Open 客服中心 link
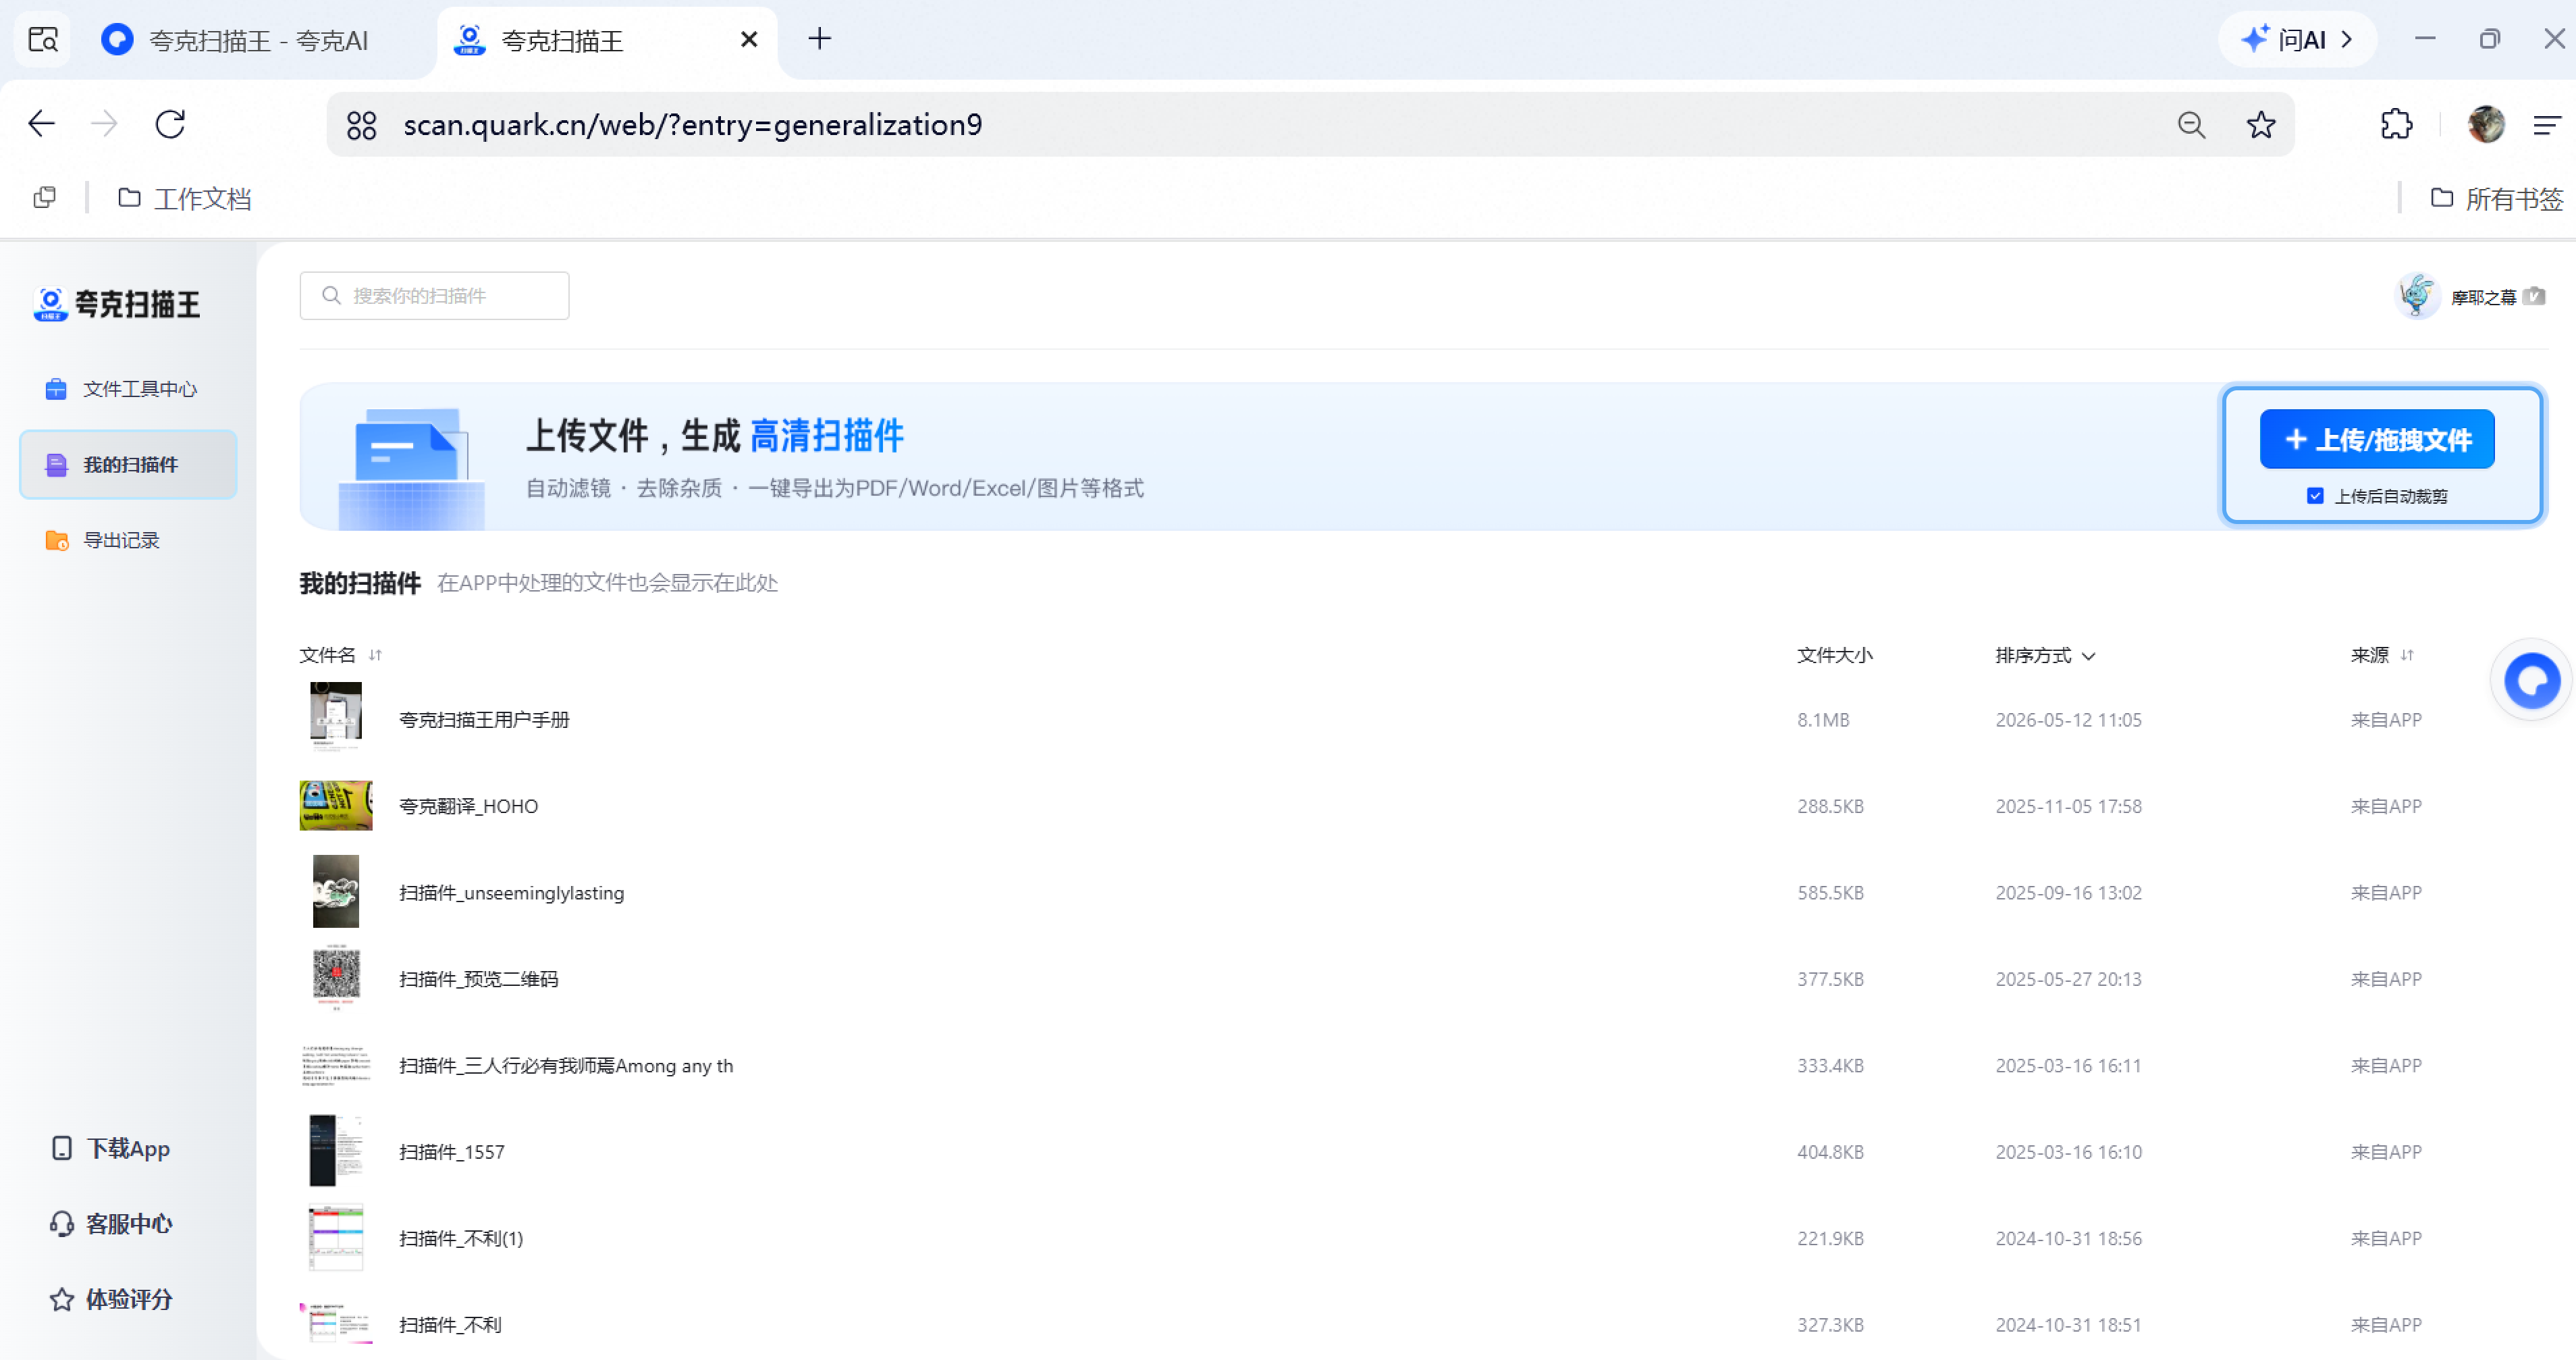The image size is (2576, 1360). [x=110, y=1223]
